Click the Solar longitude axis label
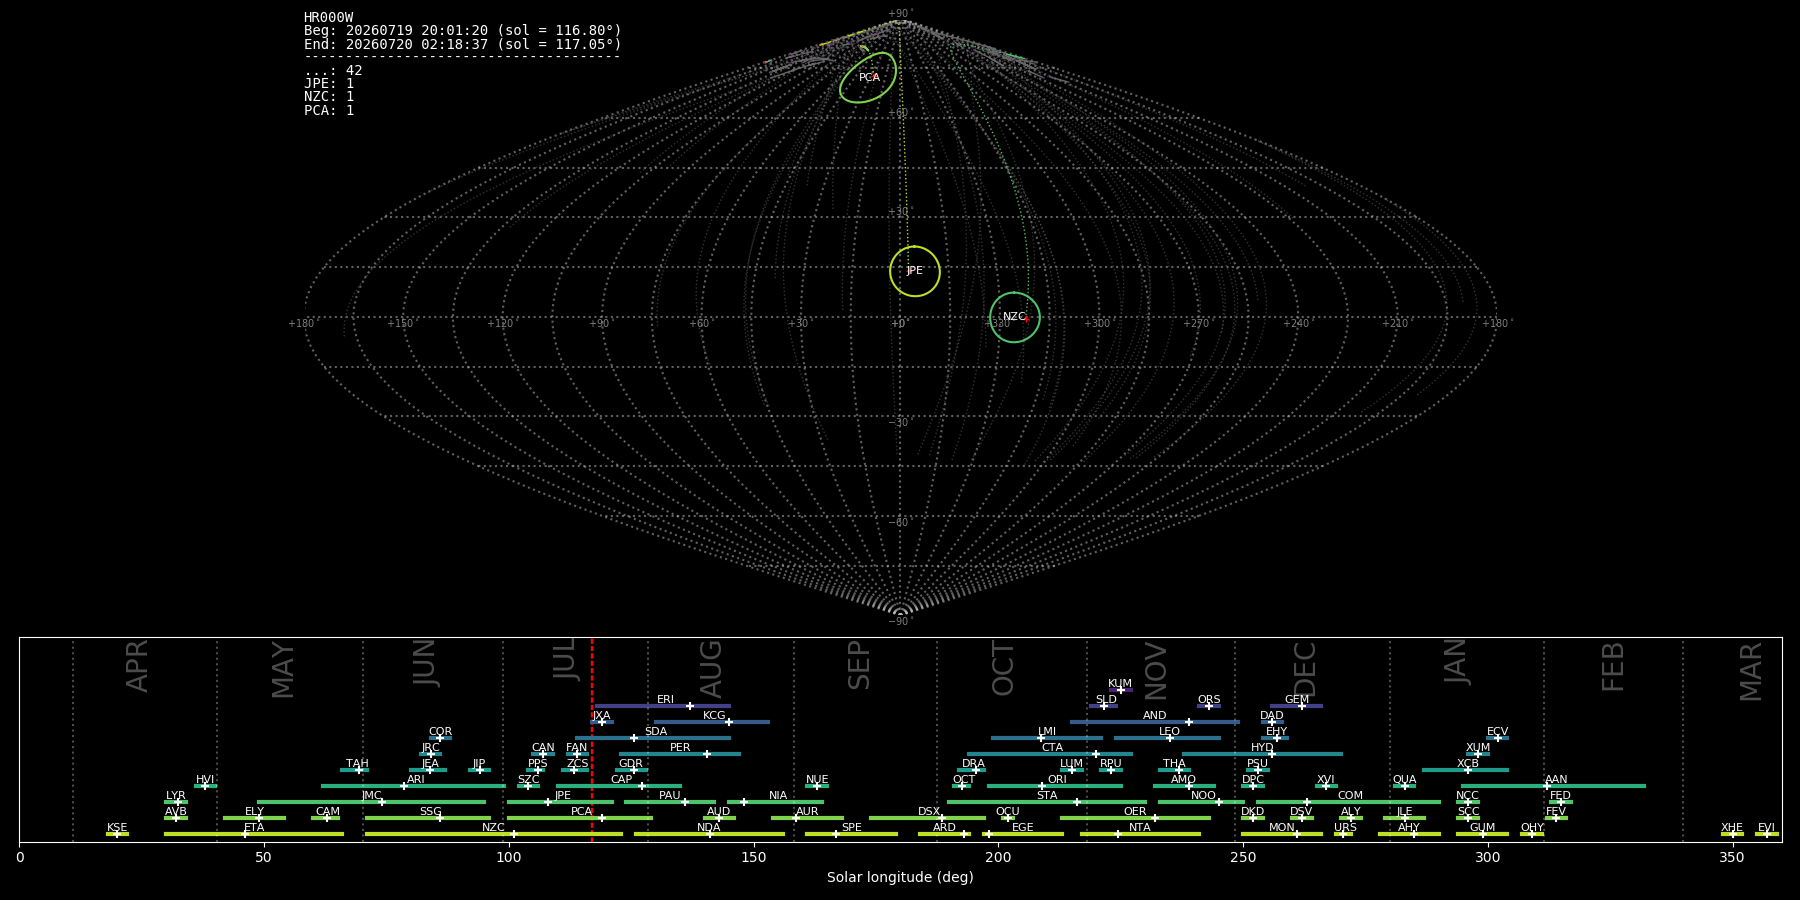1800x900 pixels. tap(900, 878)
